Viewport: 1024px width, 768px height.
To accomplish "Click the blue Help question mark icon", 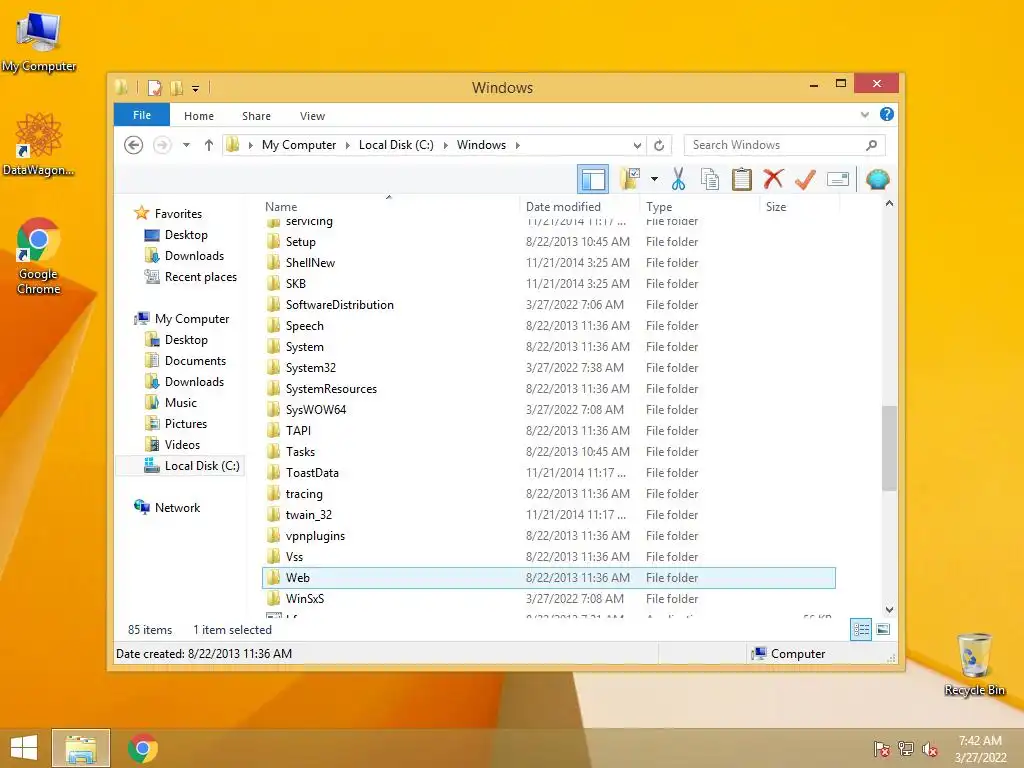I will [x=887, y=114].
